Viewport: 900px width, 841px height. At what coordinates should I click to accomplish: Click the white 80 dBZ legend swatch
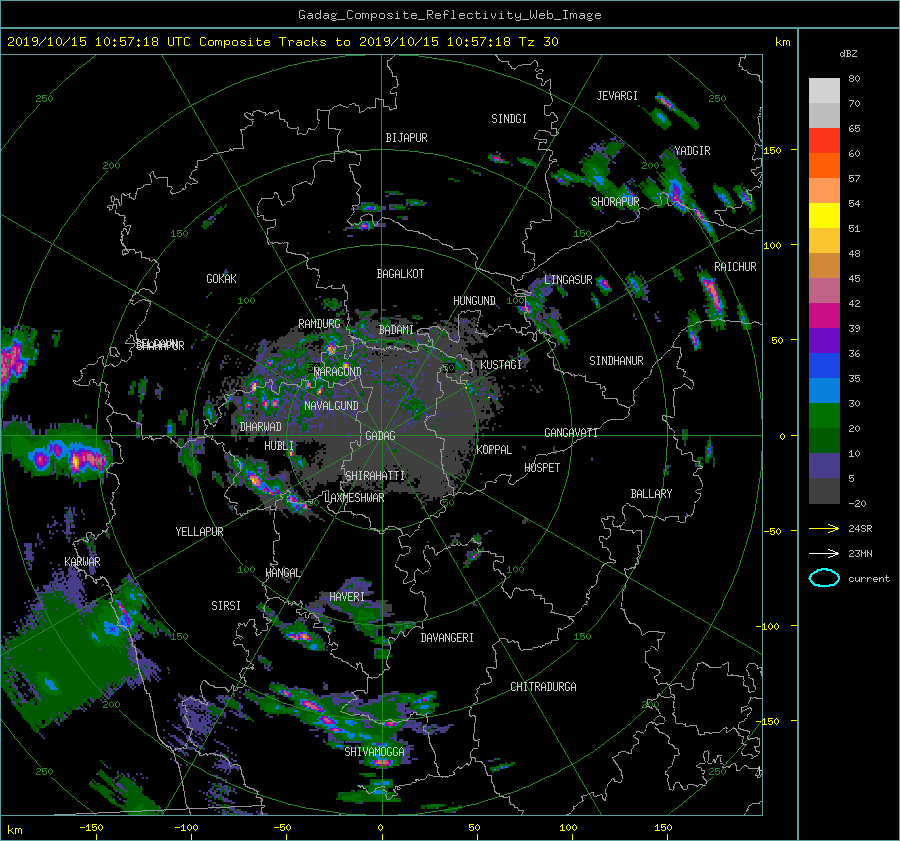824,90
